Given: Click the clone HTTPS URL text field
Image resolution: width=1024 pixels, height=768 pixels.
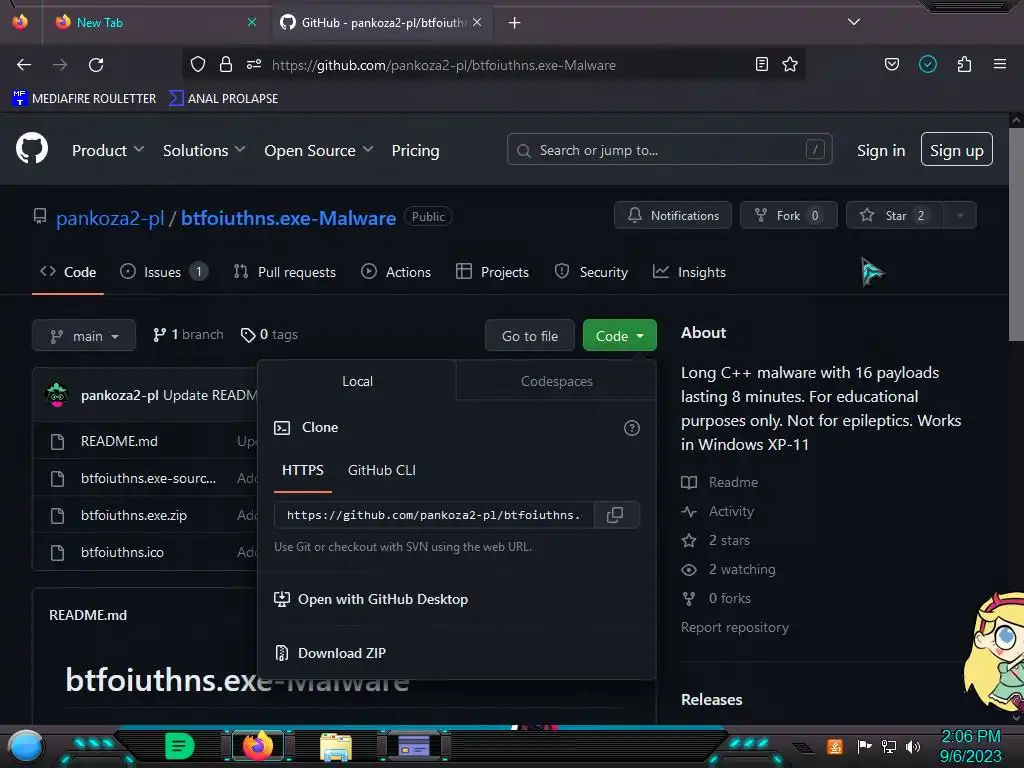Looking at the screenshot, I should pyautogui.click(x=434, y=515).
